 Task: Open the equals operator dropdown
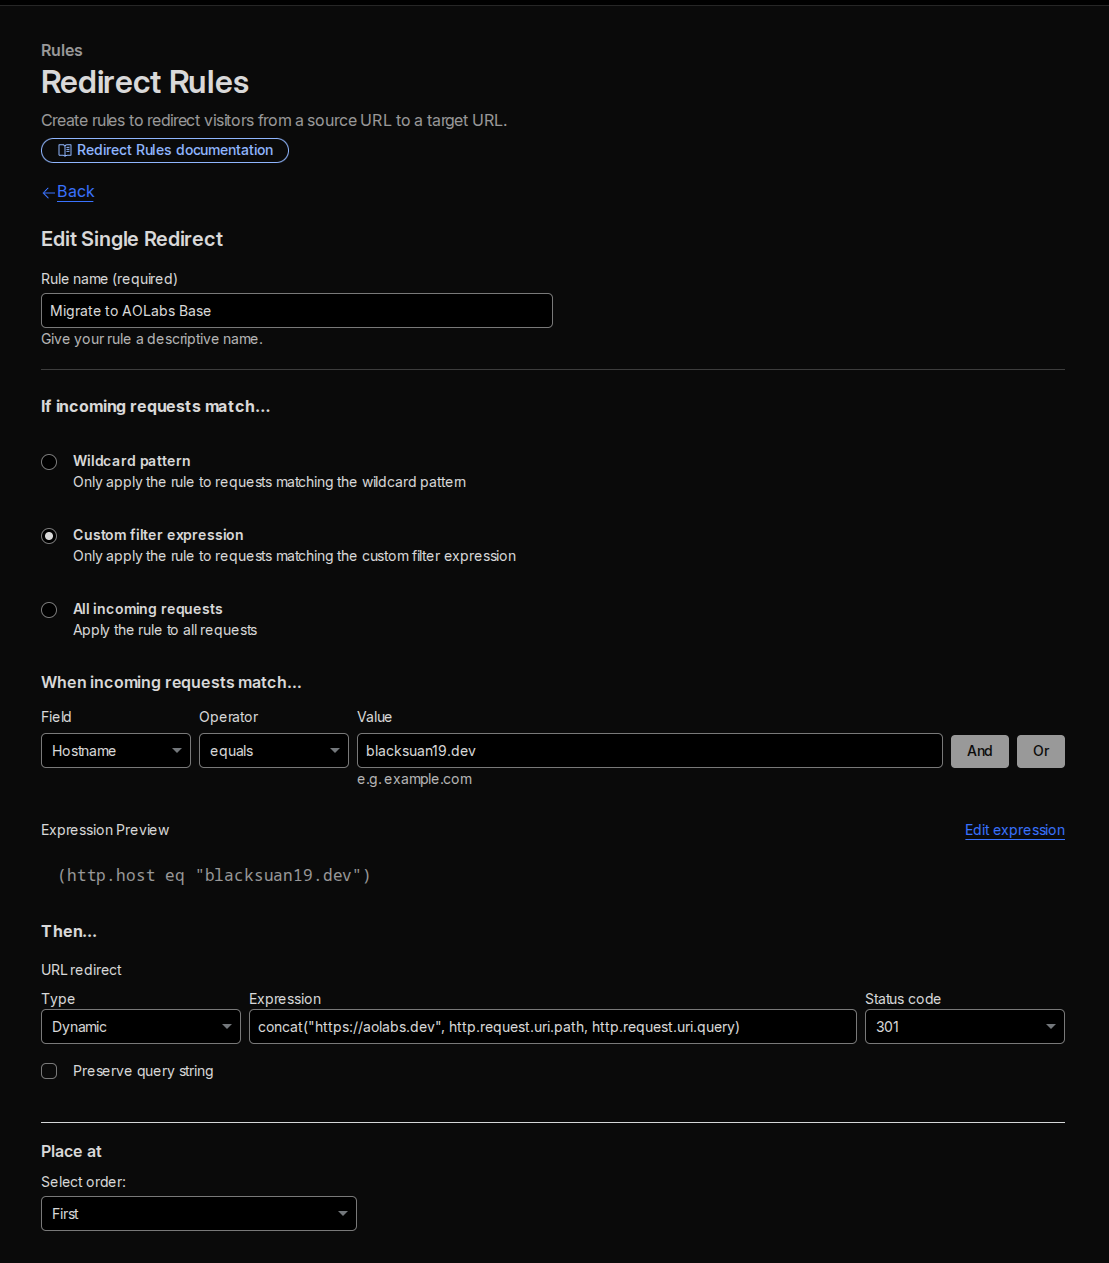click(273, 750)
